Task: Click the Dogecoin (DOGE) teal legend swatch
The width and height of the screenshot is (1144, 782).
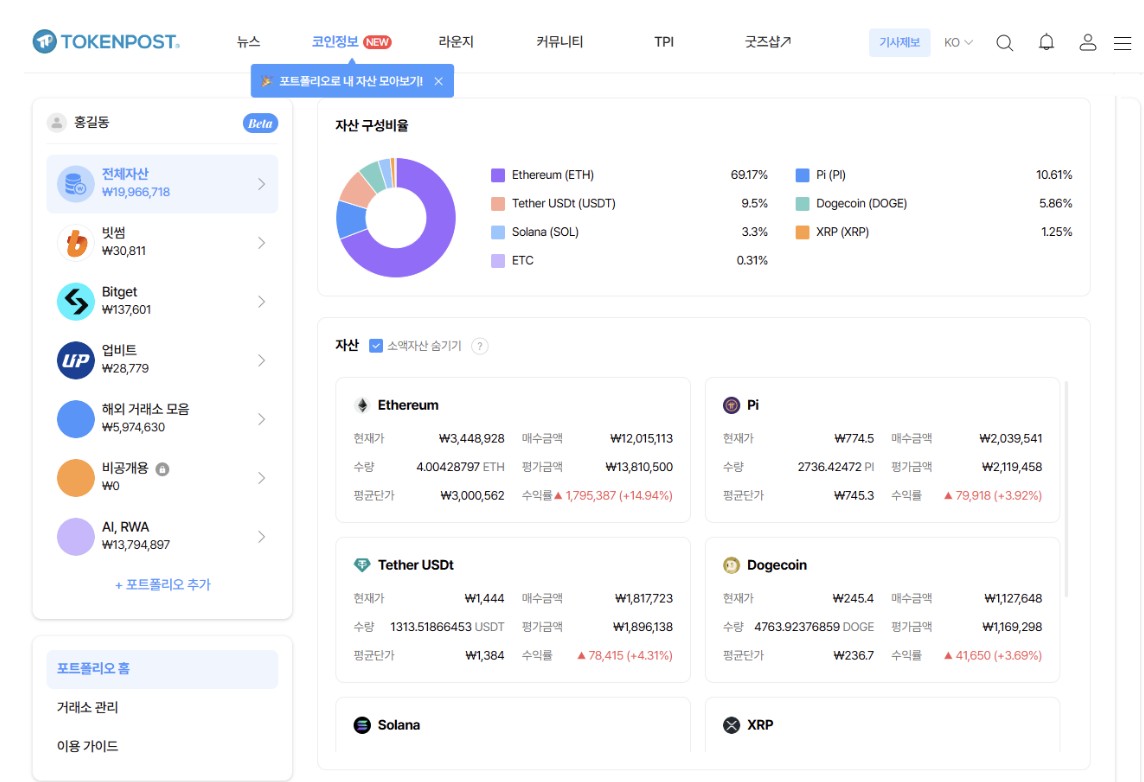Action: coord(802,204)
